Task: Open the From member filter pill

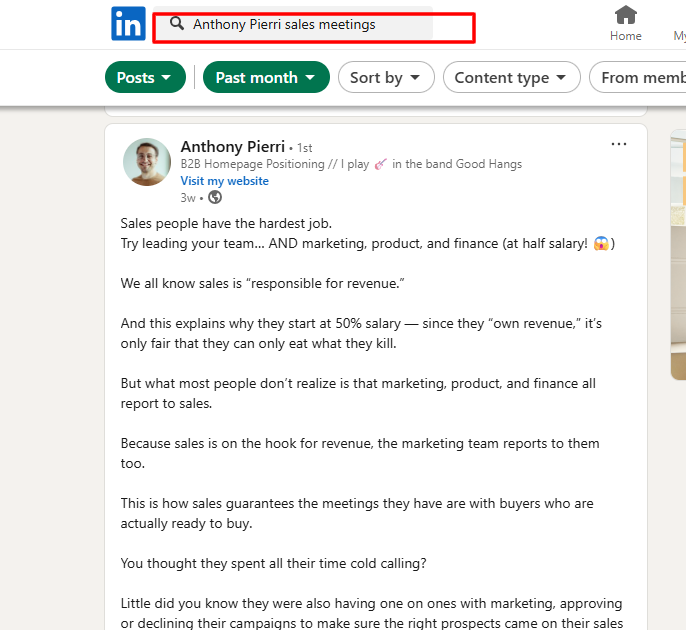Action: click(x=640, y=77)
